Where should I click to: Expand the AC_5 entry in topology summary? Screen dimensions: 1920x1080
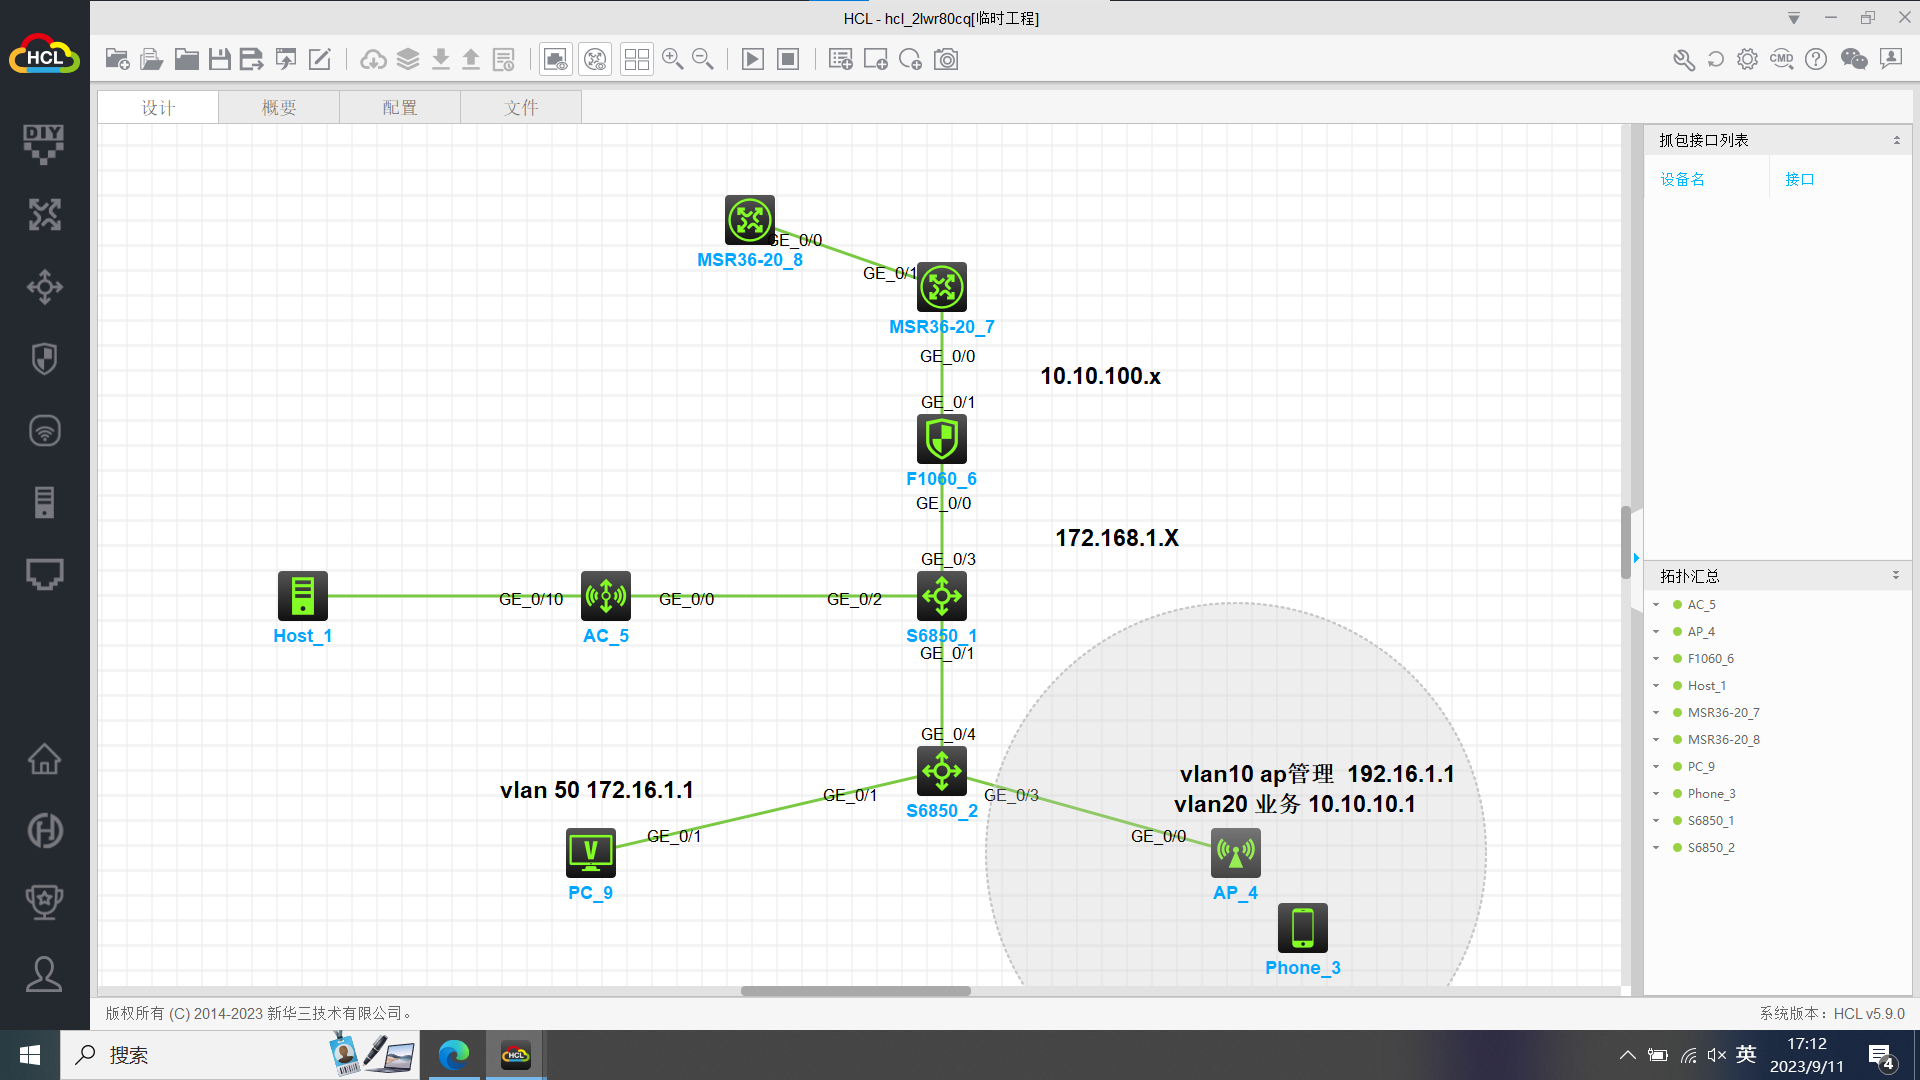click(1657, 605)
